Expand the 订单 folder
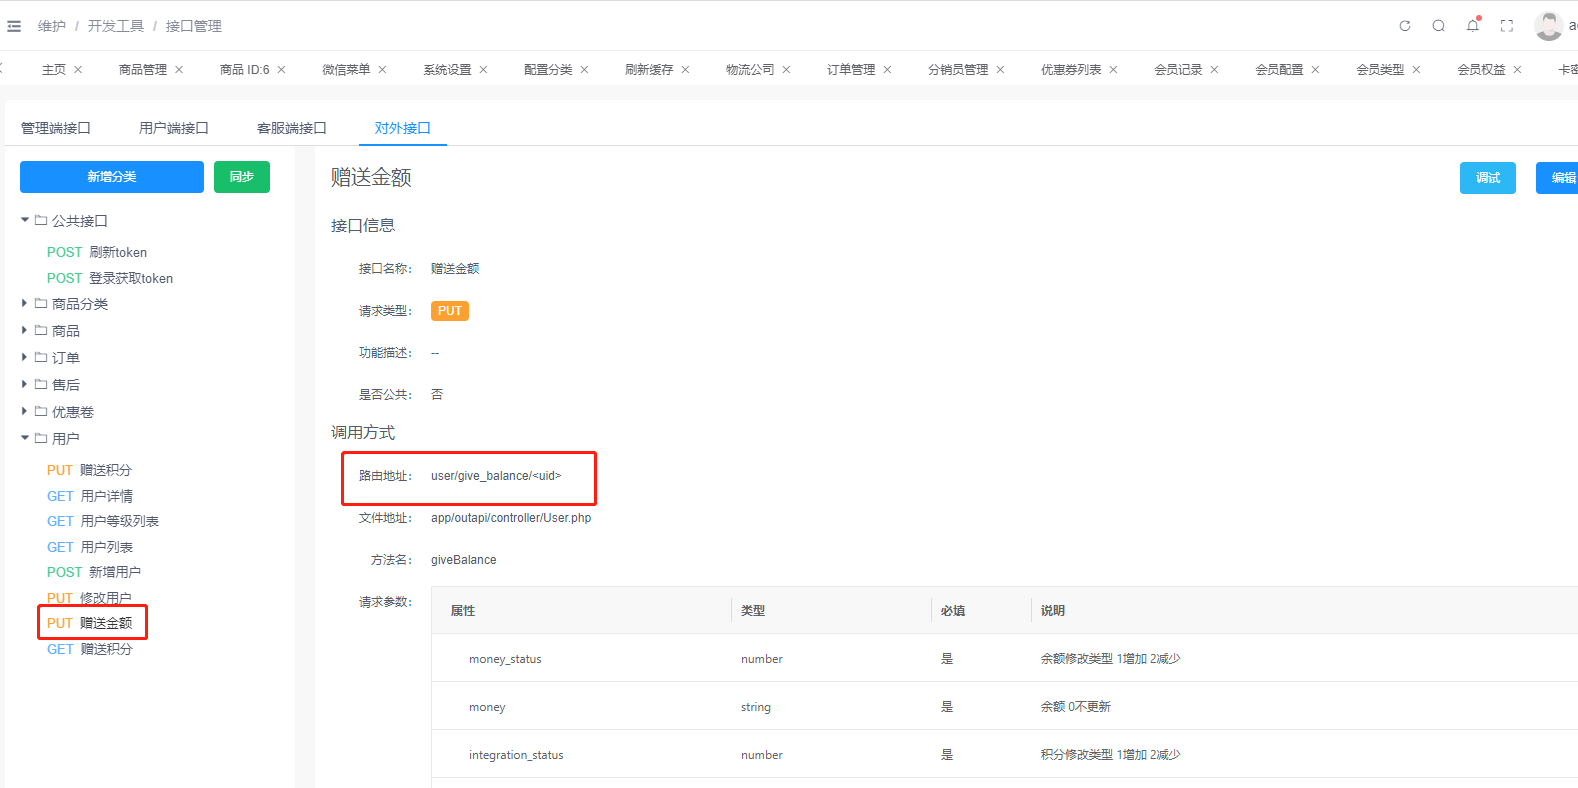 coord(25,357)
